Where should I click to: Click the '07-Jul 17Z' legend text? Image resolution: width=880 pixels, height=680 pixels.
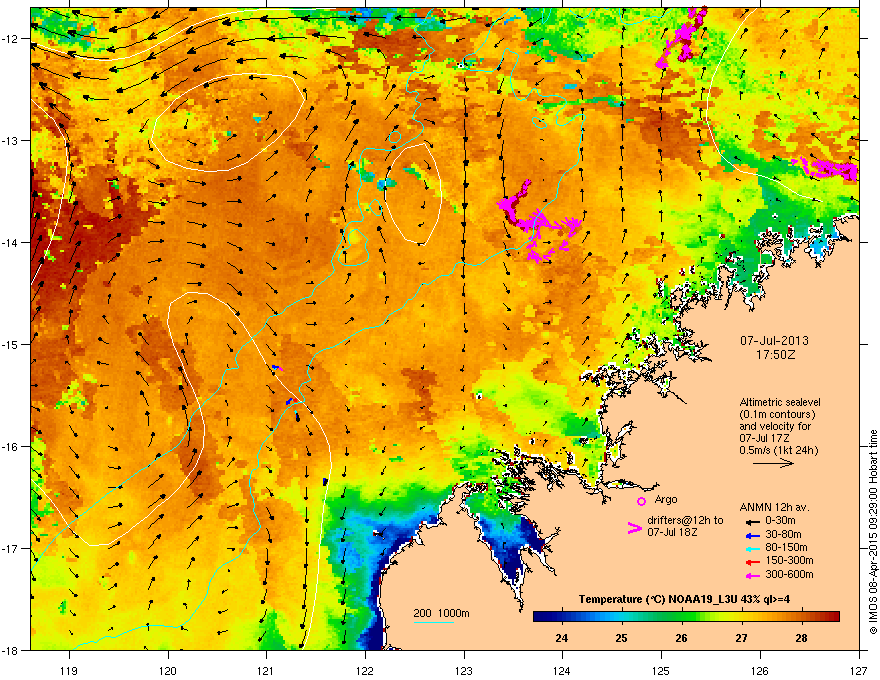coord(763,438)
